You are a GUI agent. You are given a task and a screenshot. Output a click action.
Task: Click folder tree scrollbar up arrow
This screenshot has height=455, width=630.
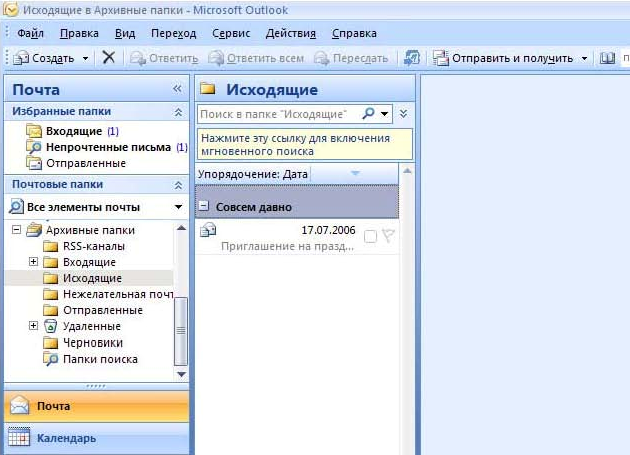[x=181, y=228]
